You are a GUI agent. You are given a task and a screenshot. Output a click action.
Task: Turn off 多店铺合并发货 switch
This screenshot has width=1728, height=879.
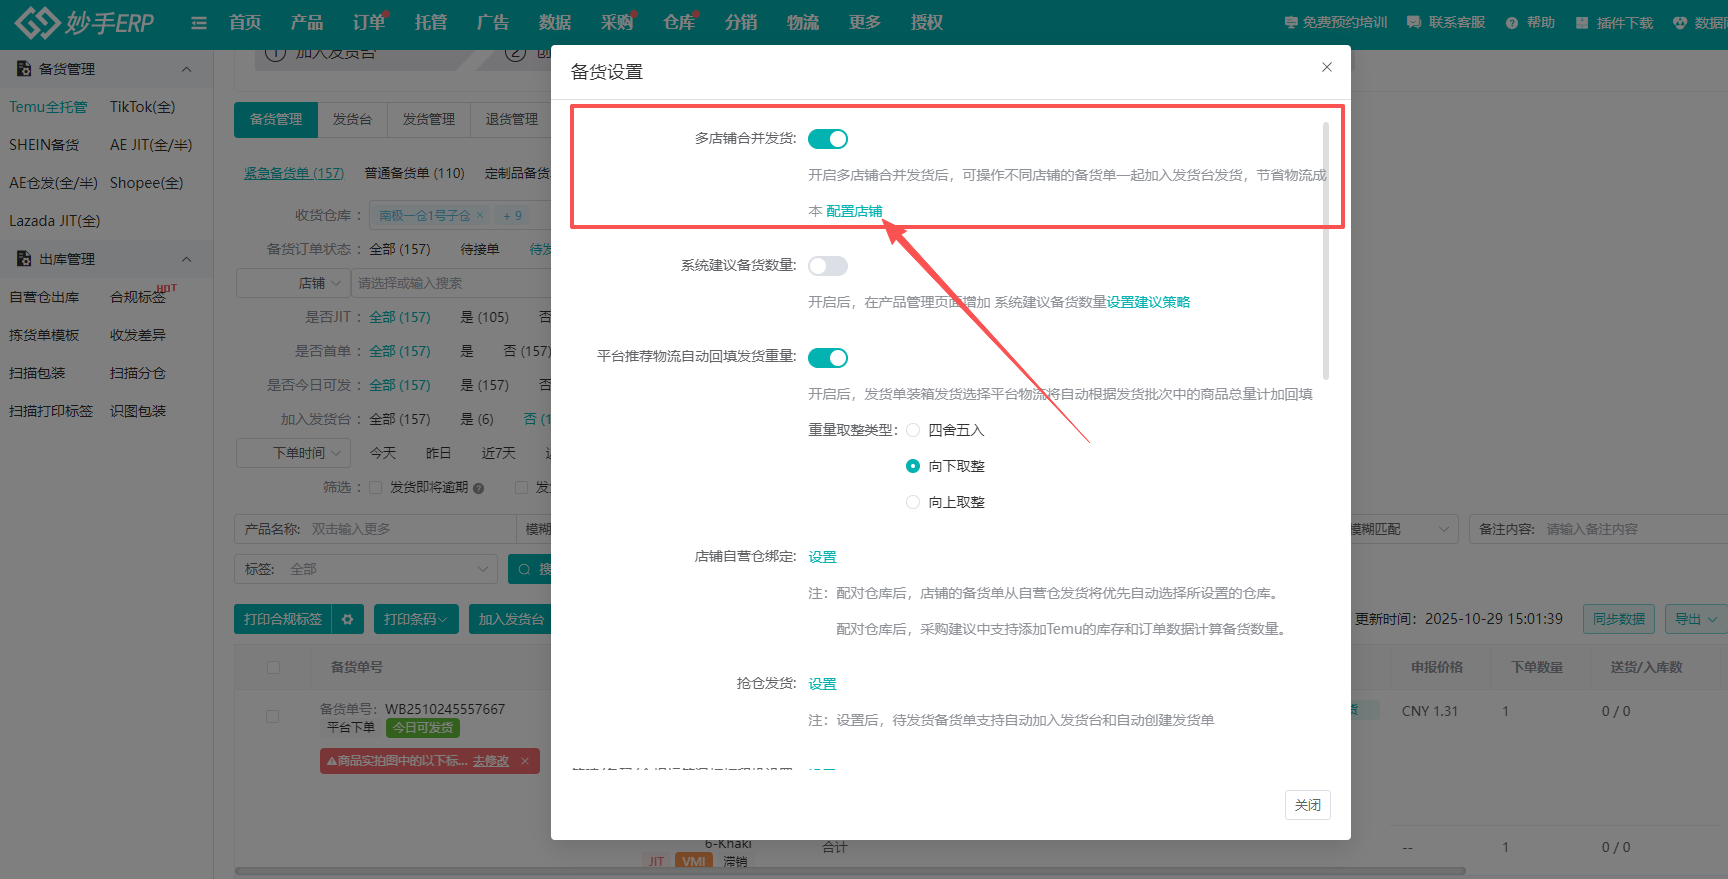(x=828, y=139)
